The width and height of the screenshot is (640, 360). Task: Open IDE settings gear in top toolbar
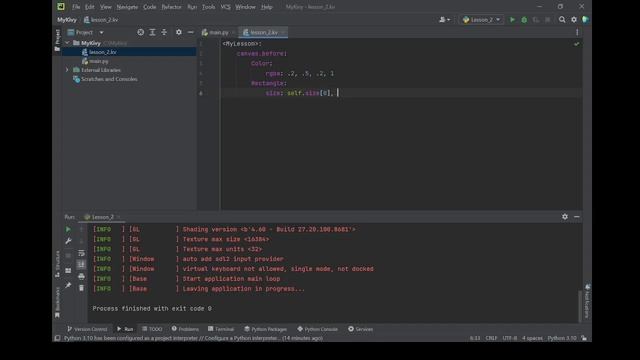[x=574, y=20]
